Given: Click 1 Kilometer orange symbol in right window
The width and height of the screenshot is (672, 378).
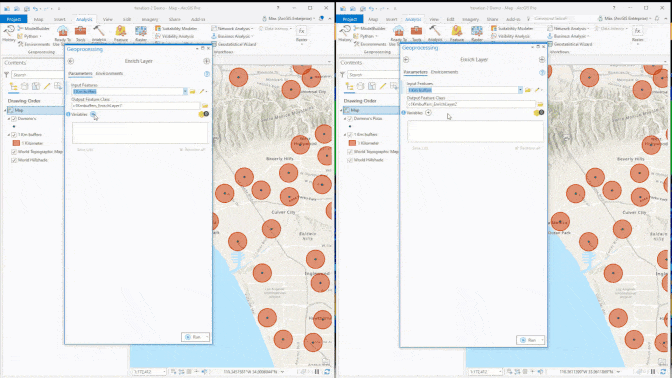Looking at the screenshot, I should pos(352,143).
